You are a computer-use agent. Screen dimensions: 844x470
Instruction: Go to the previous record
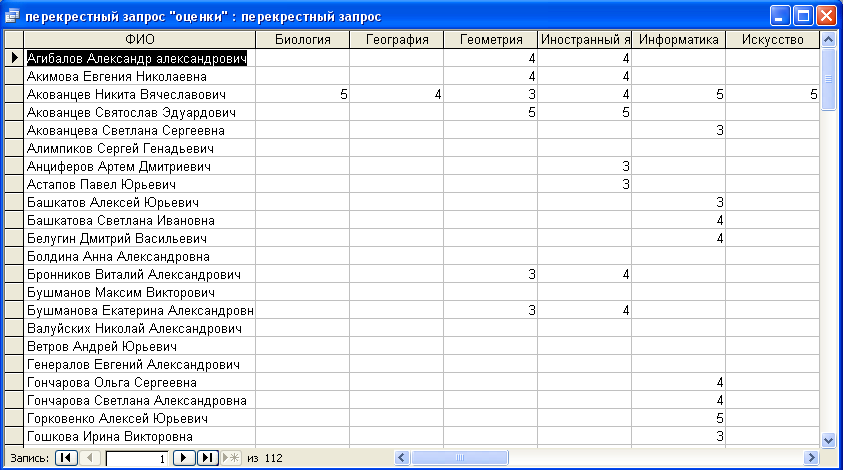(90, 458)
